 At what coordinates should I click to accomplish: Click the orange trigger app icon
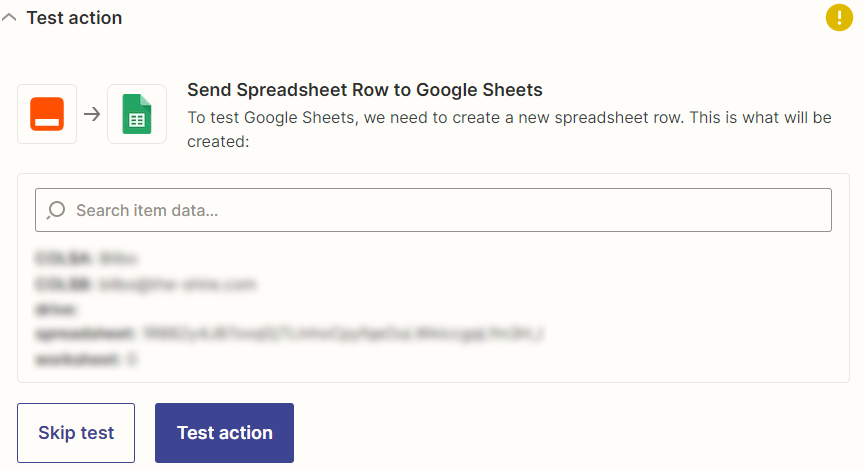click(47, 114)
